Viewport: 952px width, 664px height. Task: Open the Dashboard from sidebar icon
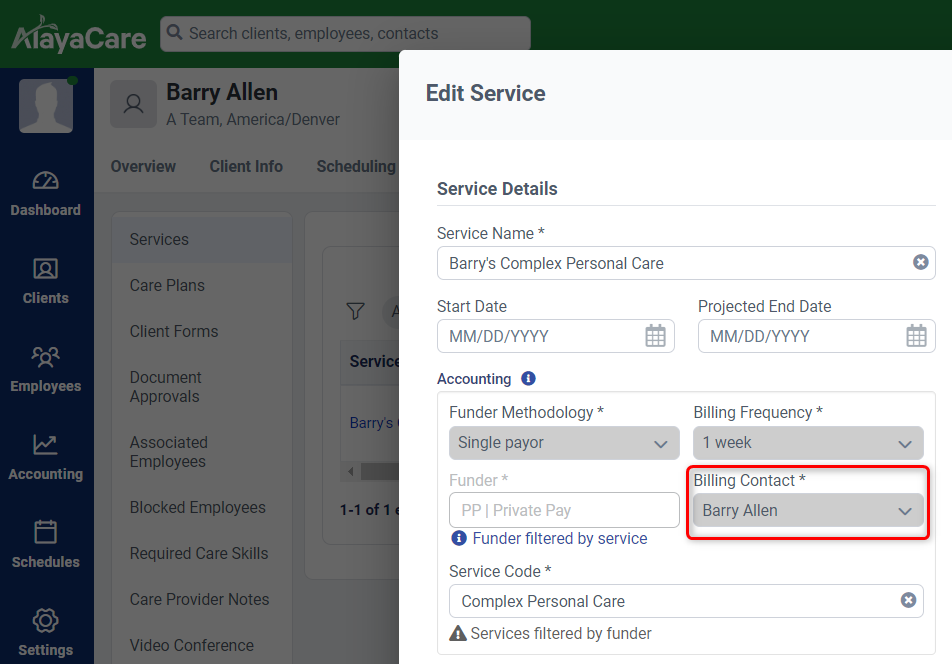[46, 182]
